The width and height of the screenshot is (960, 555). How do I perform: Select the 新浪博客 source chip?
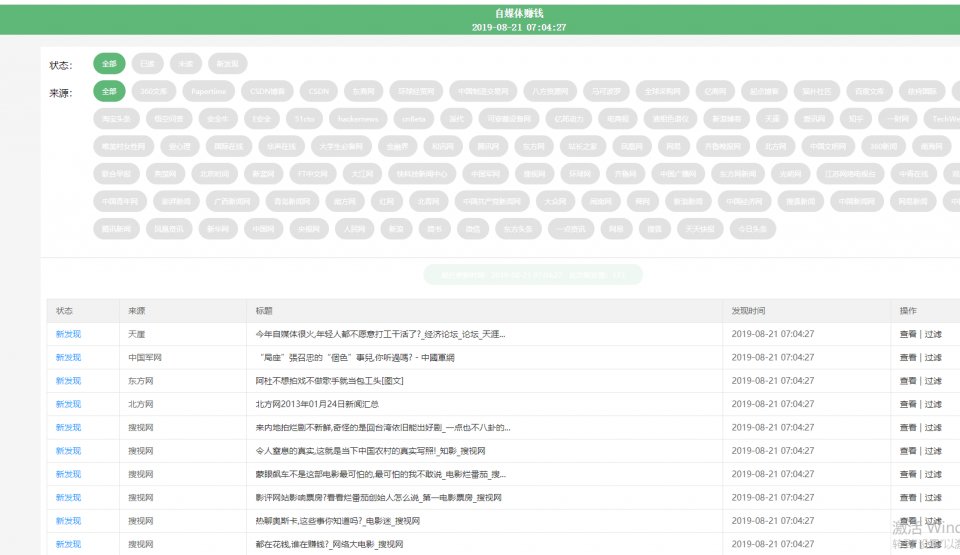point(727,119)
